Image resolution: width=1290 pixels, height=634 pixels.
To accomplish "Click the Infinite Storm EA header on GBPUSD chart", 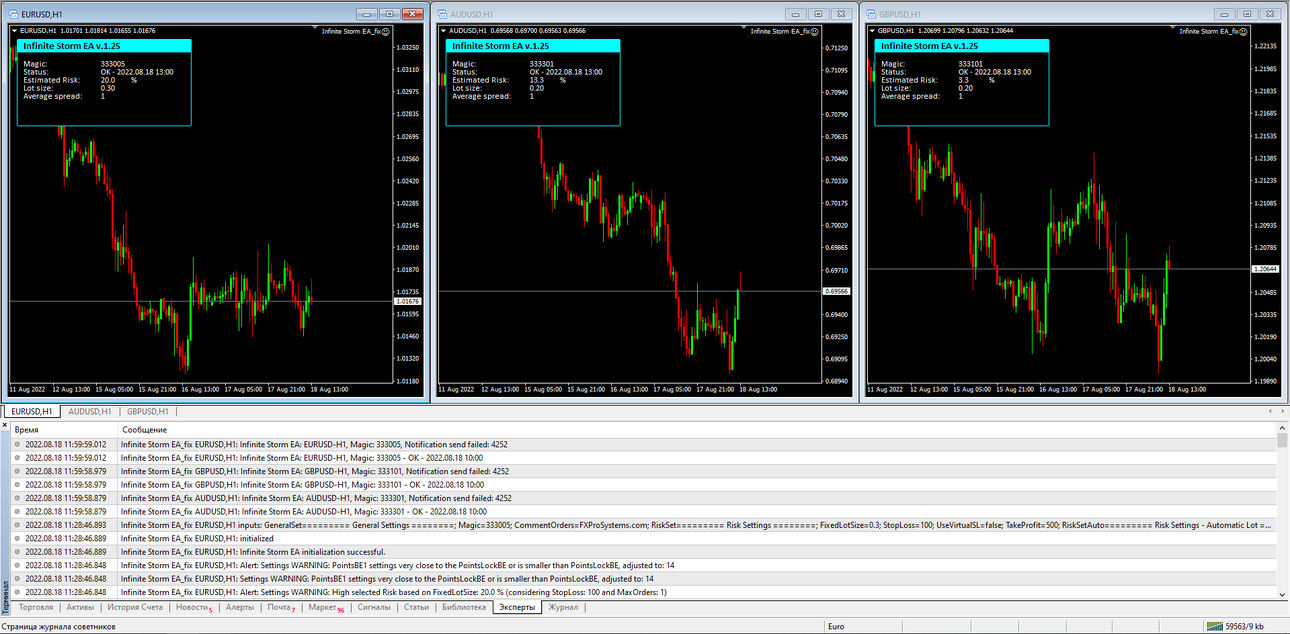I will [x=962, y=46].
